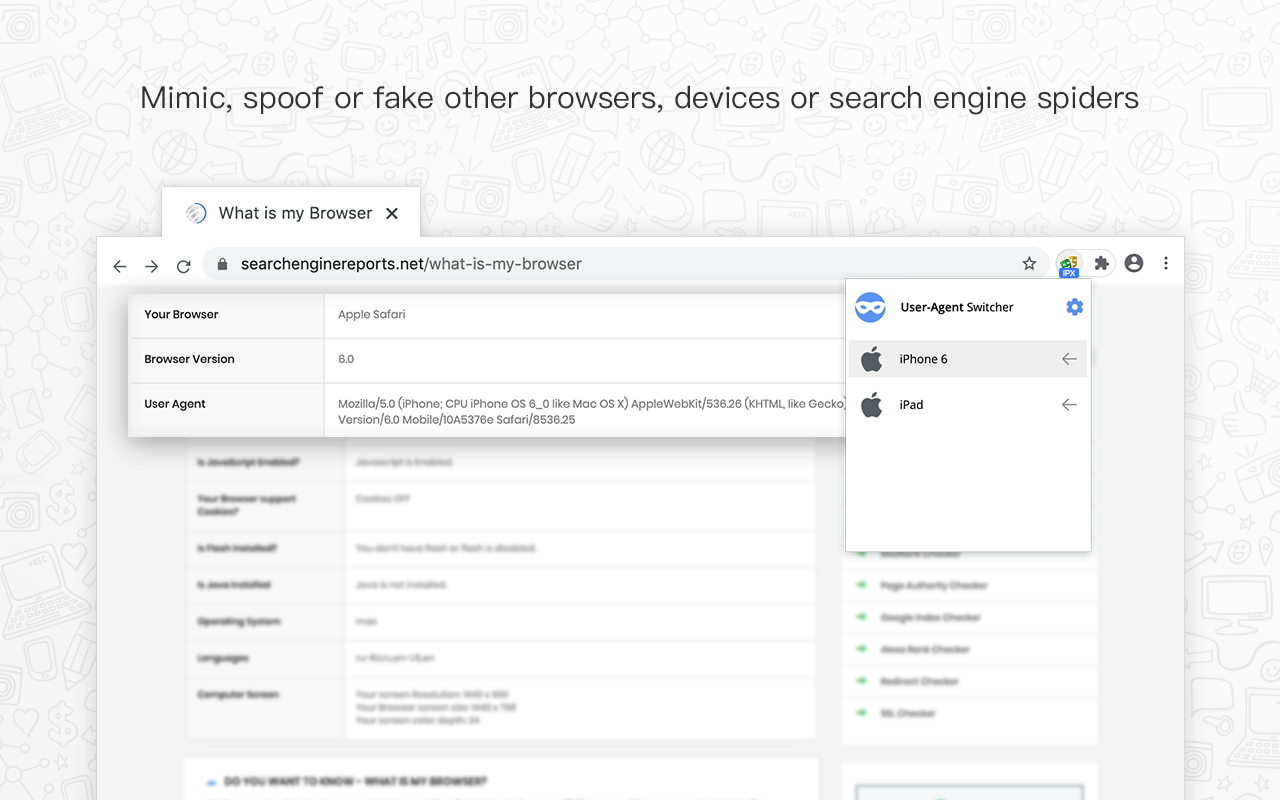Image resolution: width=1280 pixels, height=800 pixels.
Task: Open the Chrome extensions puzzle icon
Action: [1101, 263]
